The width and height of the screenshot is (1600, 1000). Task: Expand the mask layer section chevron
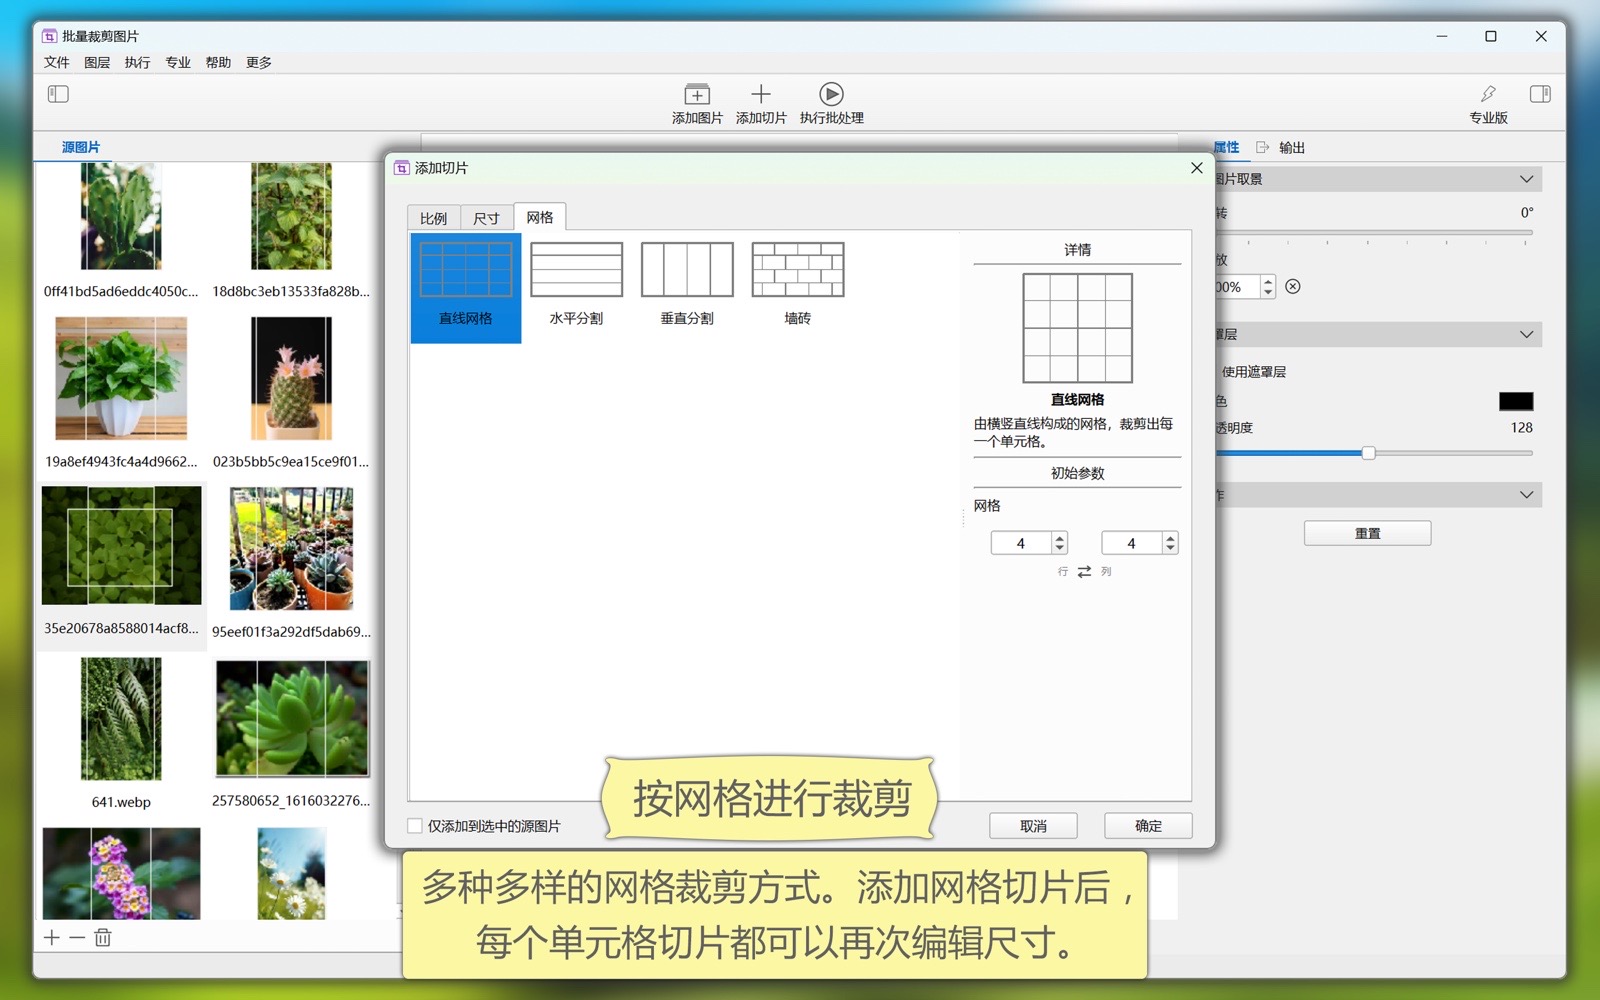tap(1526, 334)
